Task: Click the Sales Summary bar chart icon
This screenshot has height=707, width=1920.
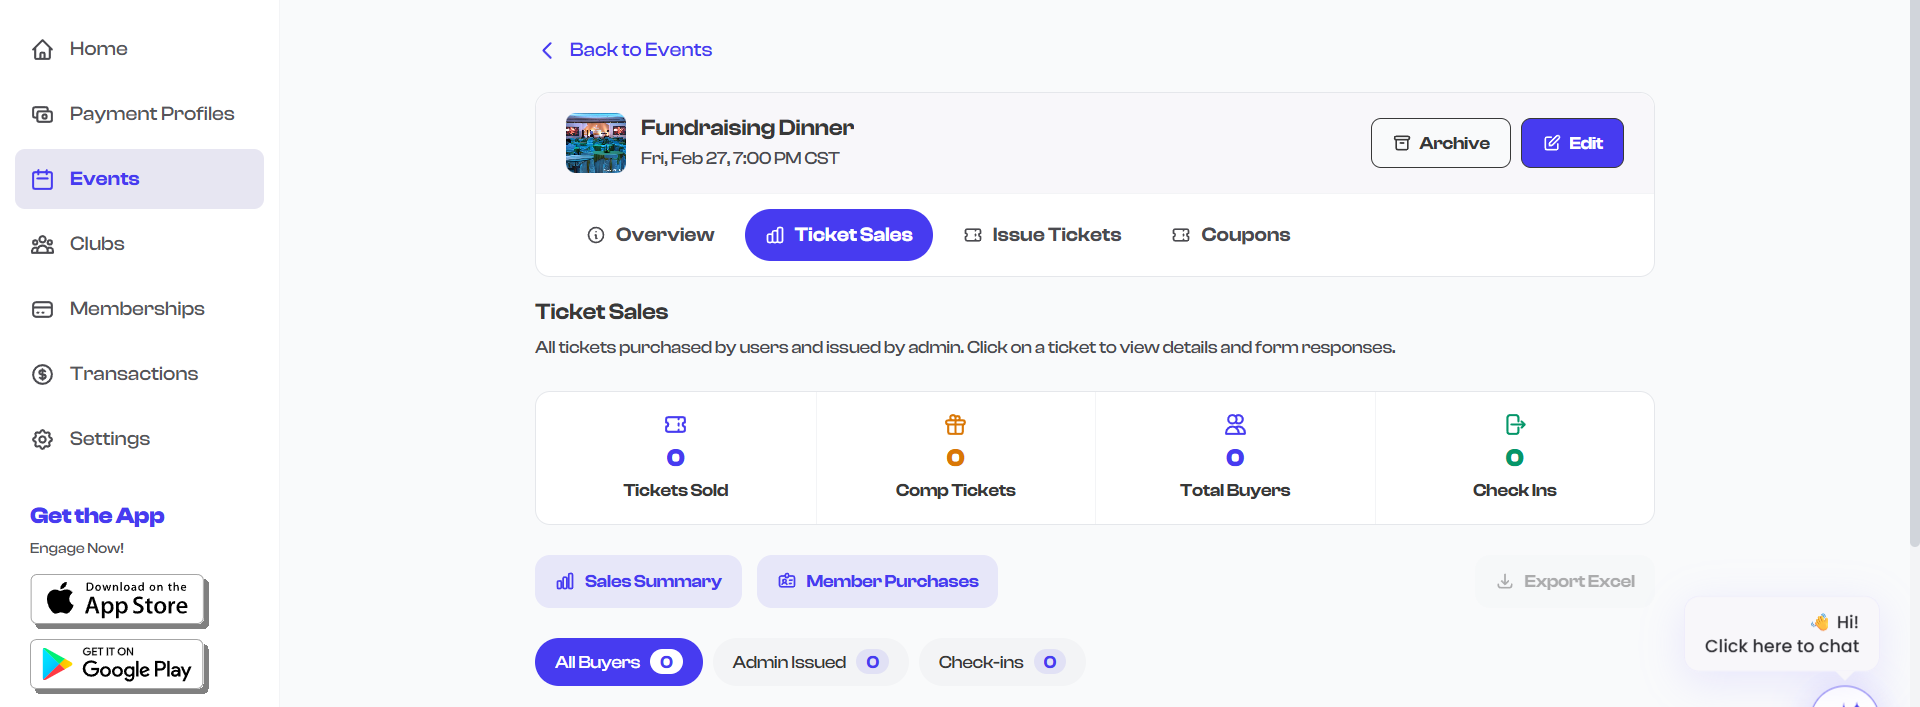Action: point(565,581)
